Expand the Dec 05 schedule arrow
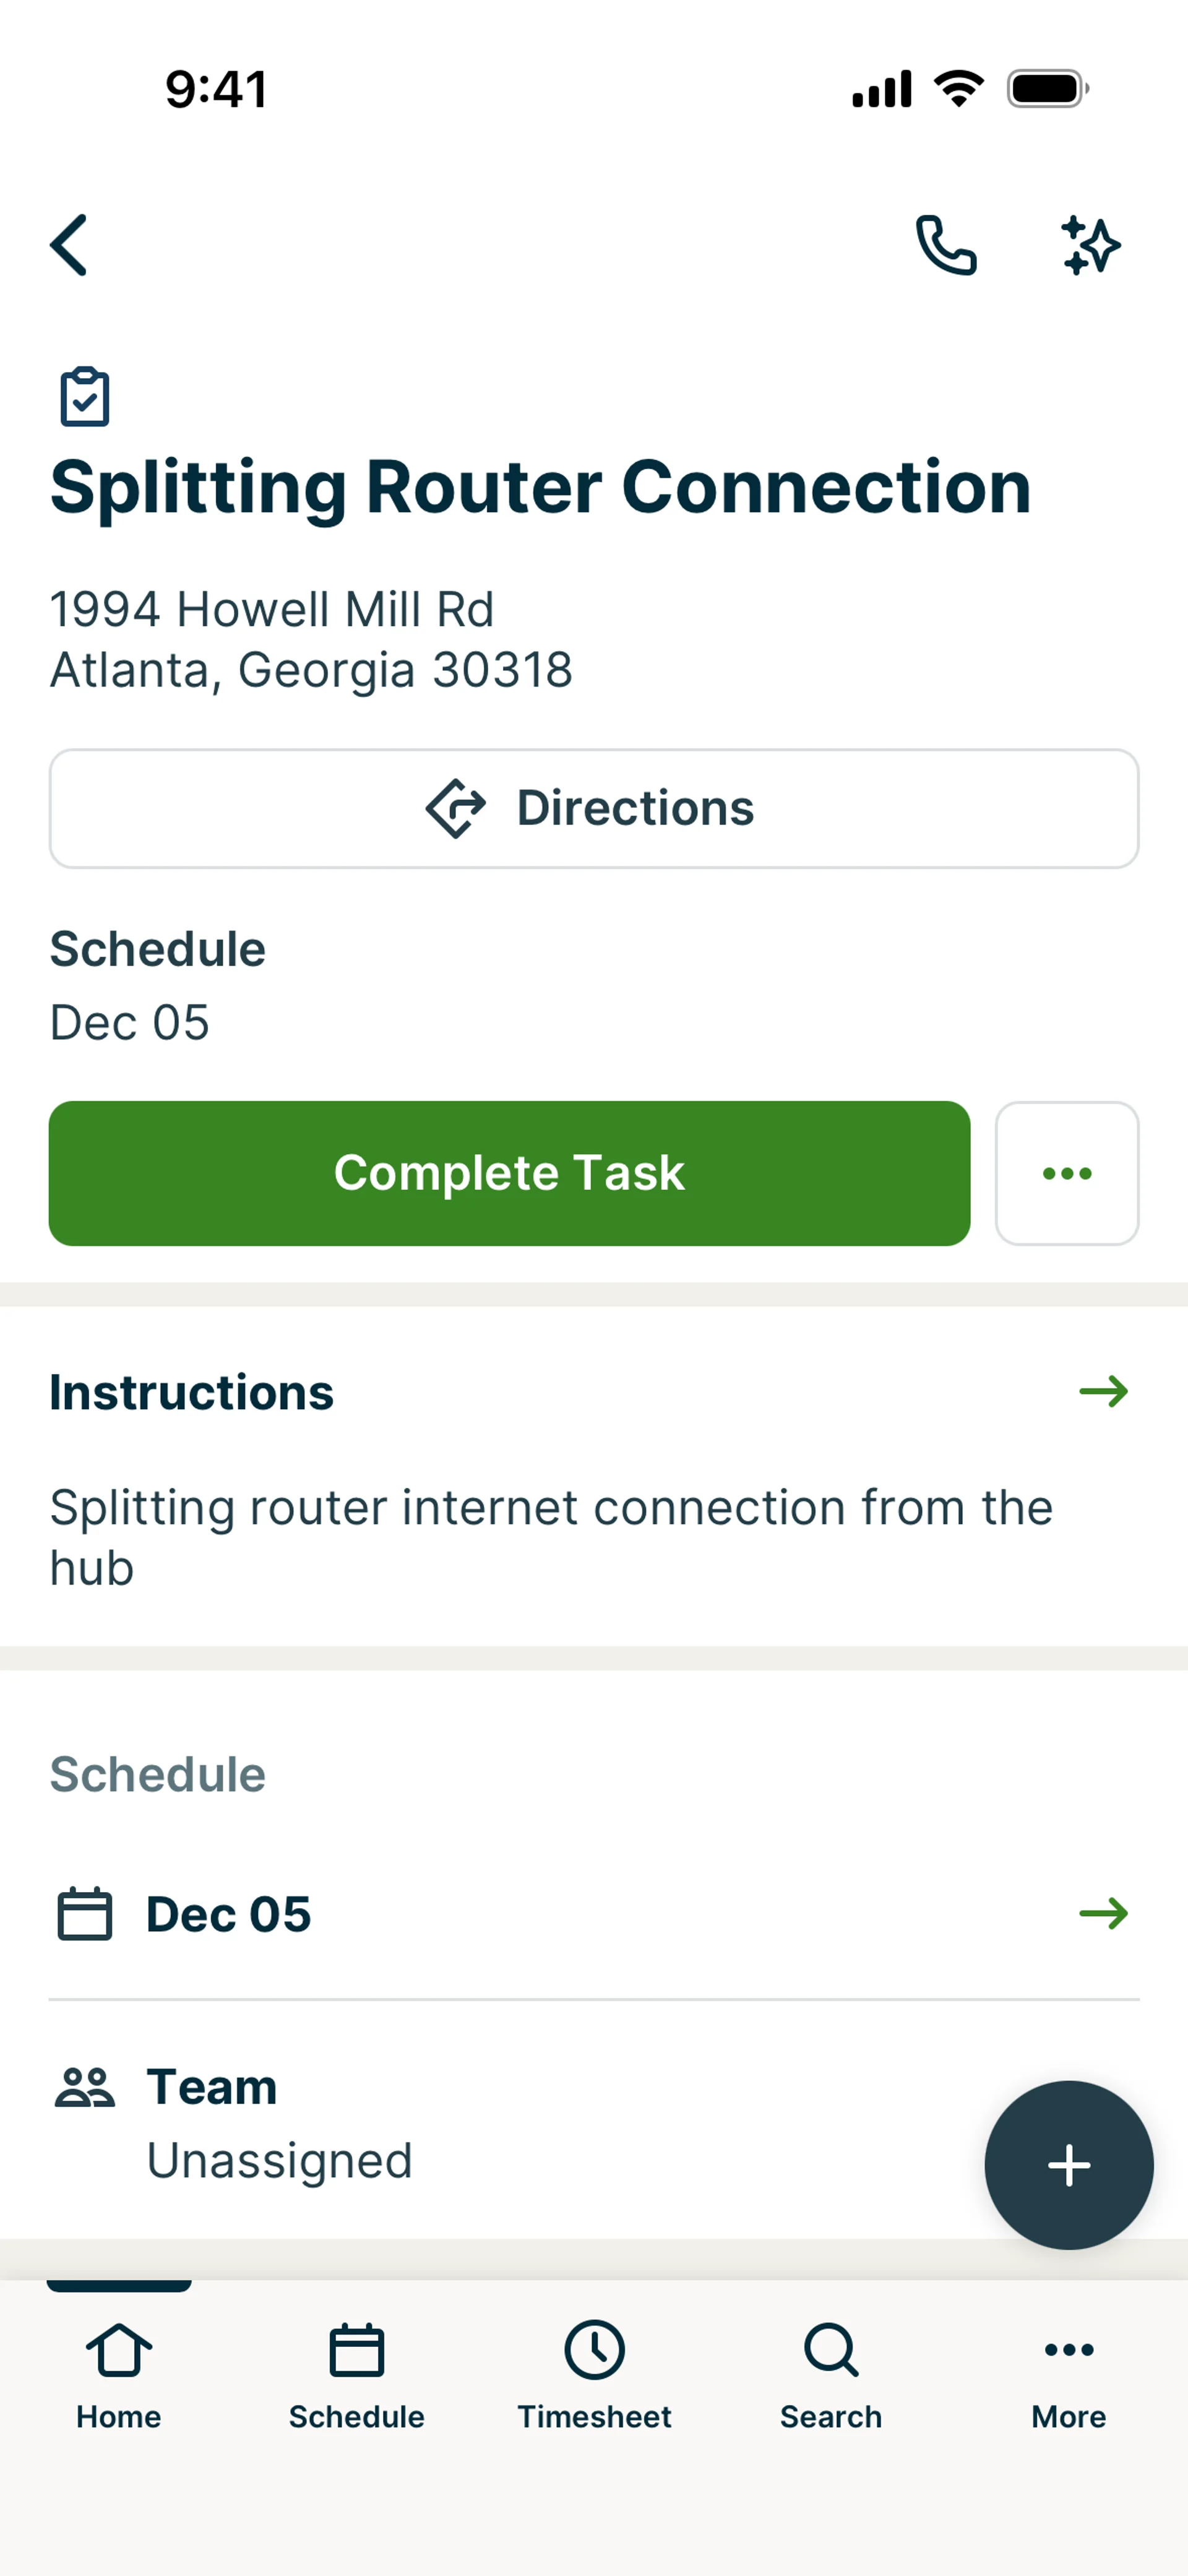This screenshot has height=2576, width=1188. tap(1103, 1914)
